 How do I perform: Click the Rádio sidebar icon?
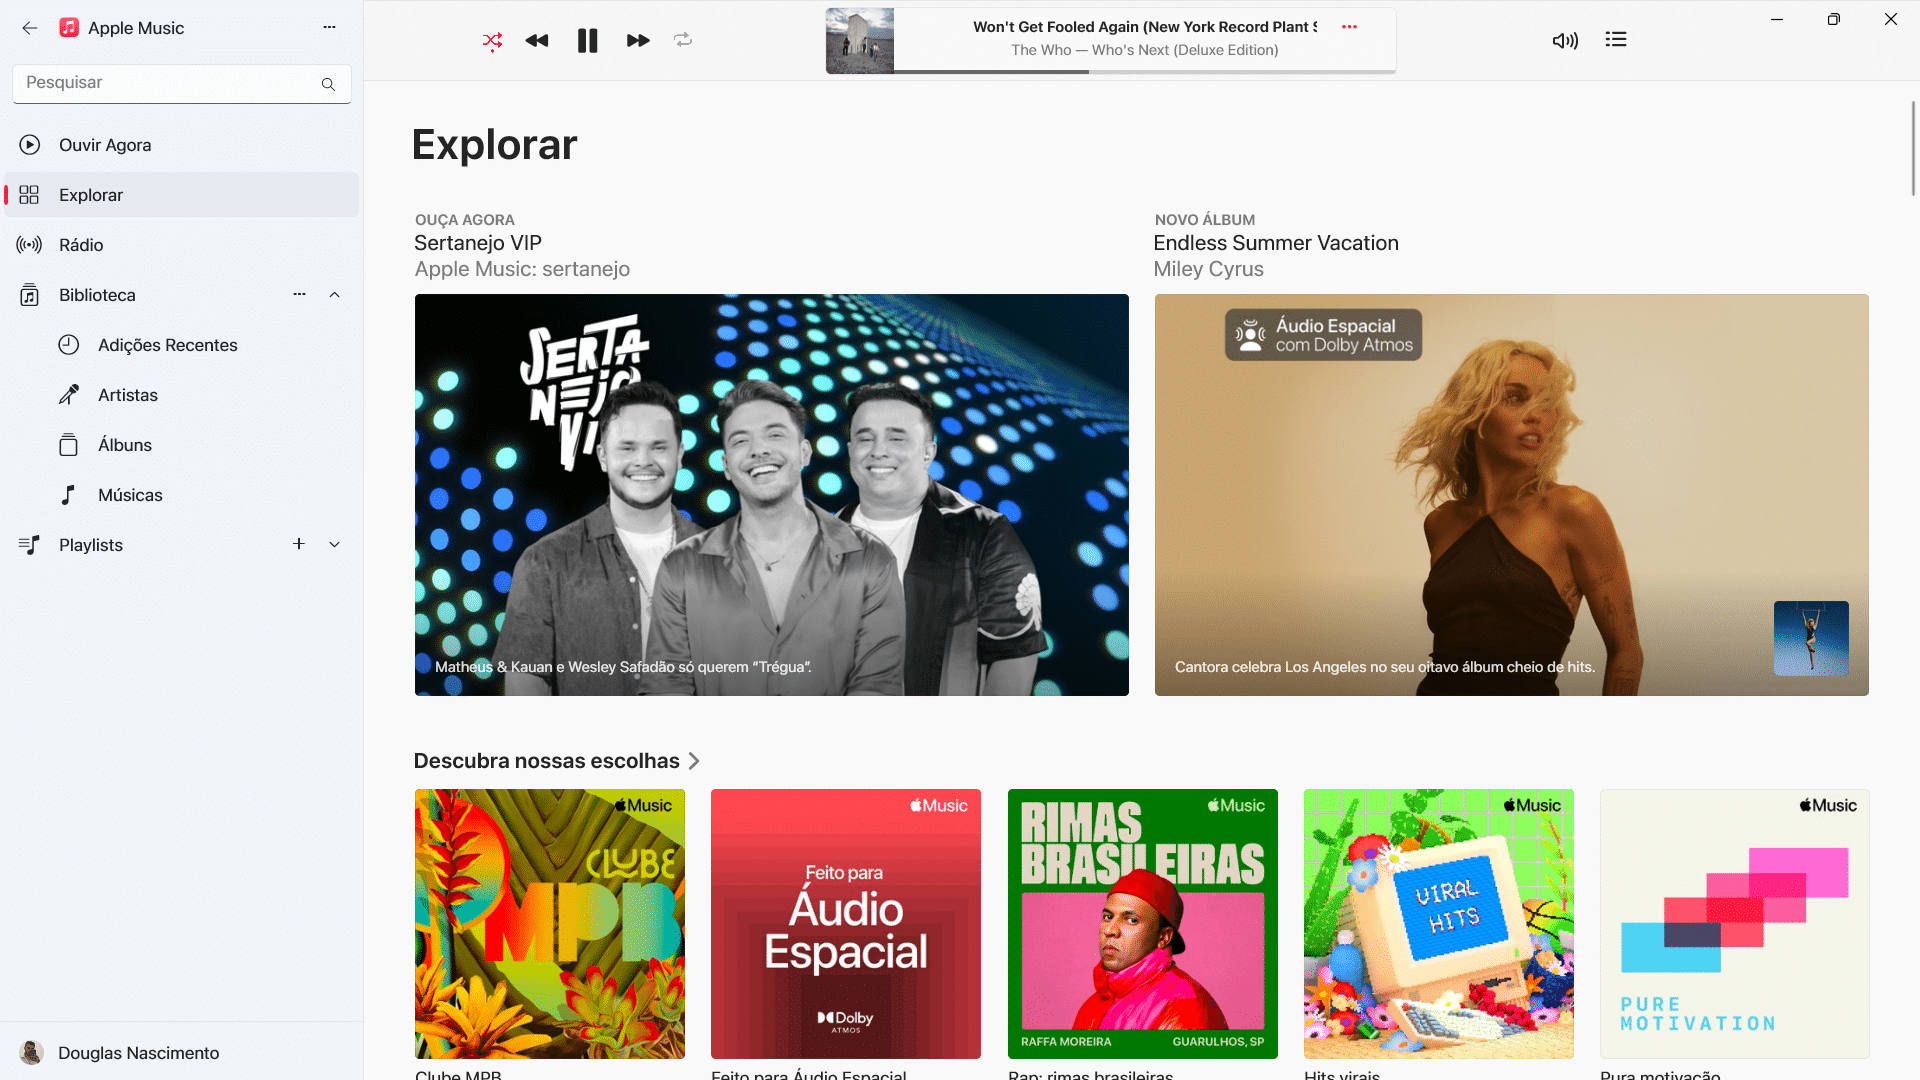(x=29, y=245)
